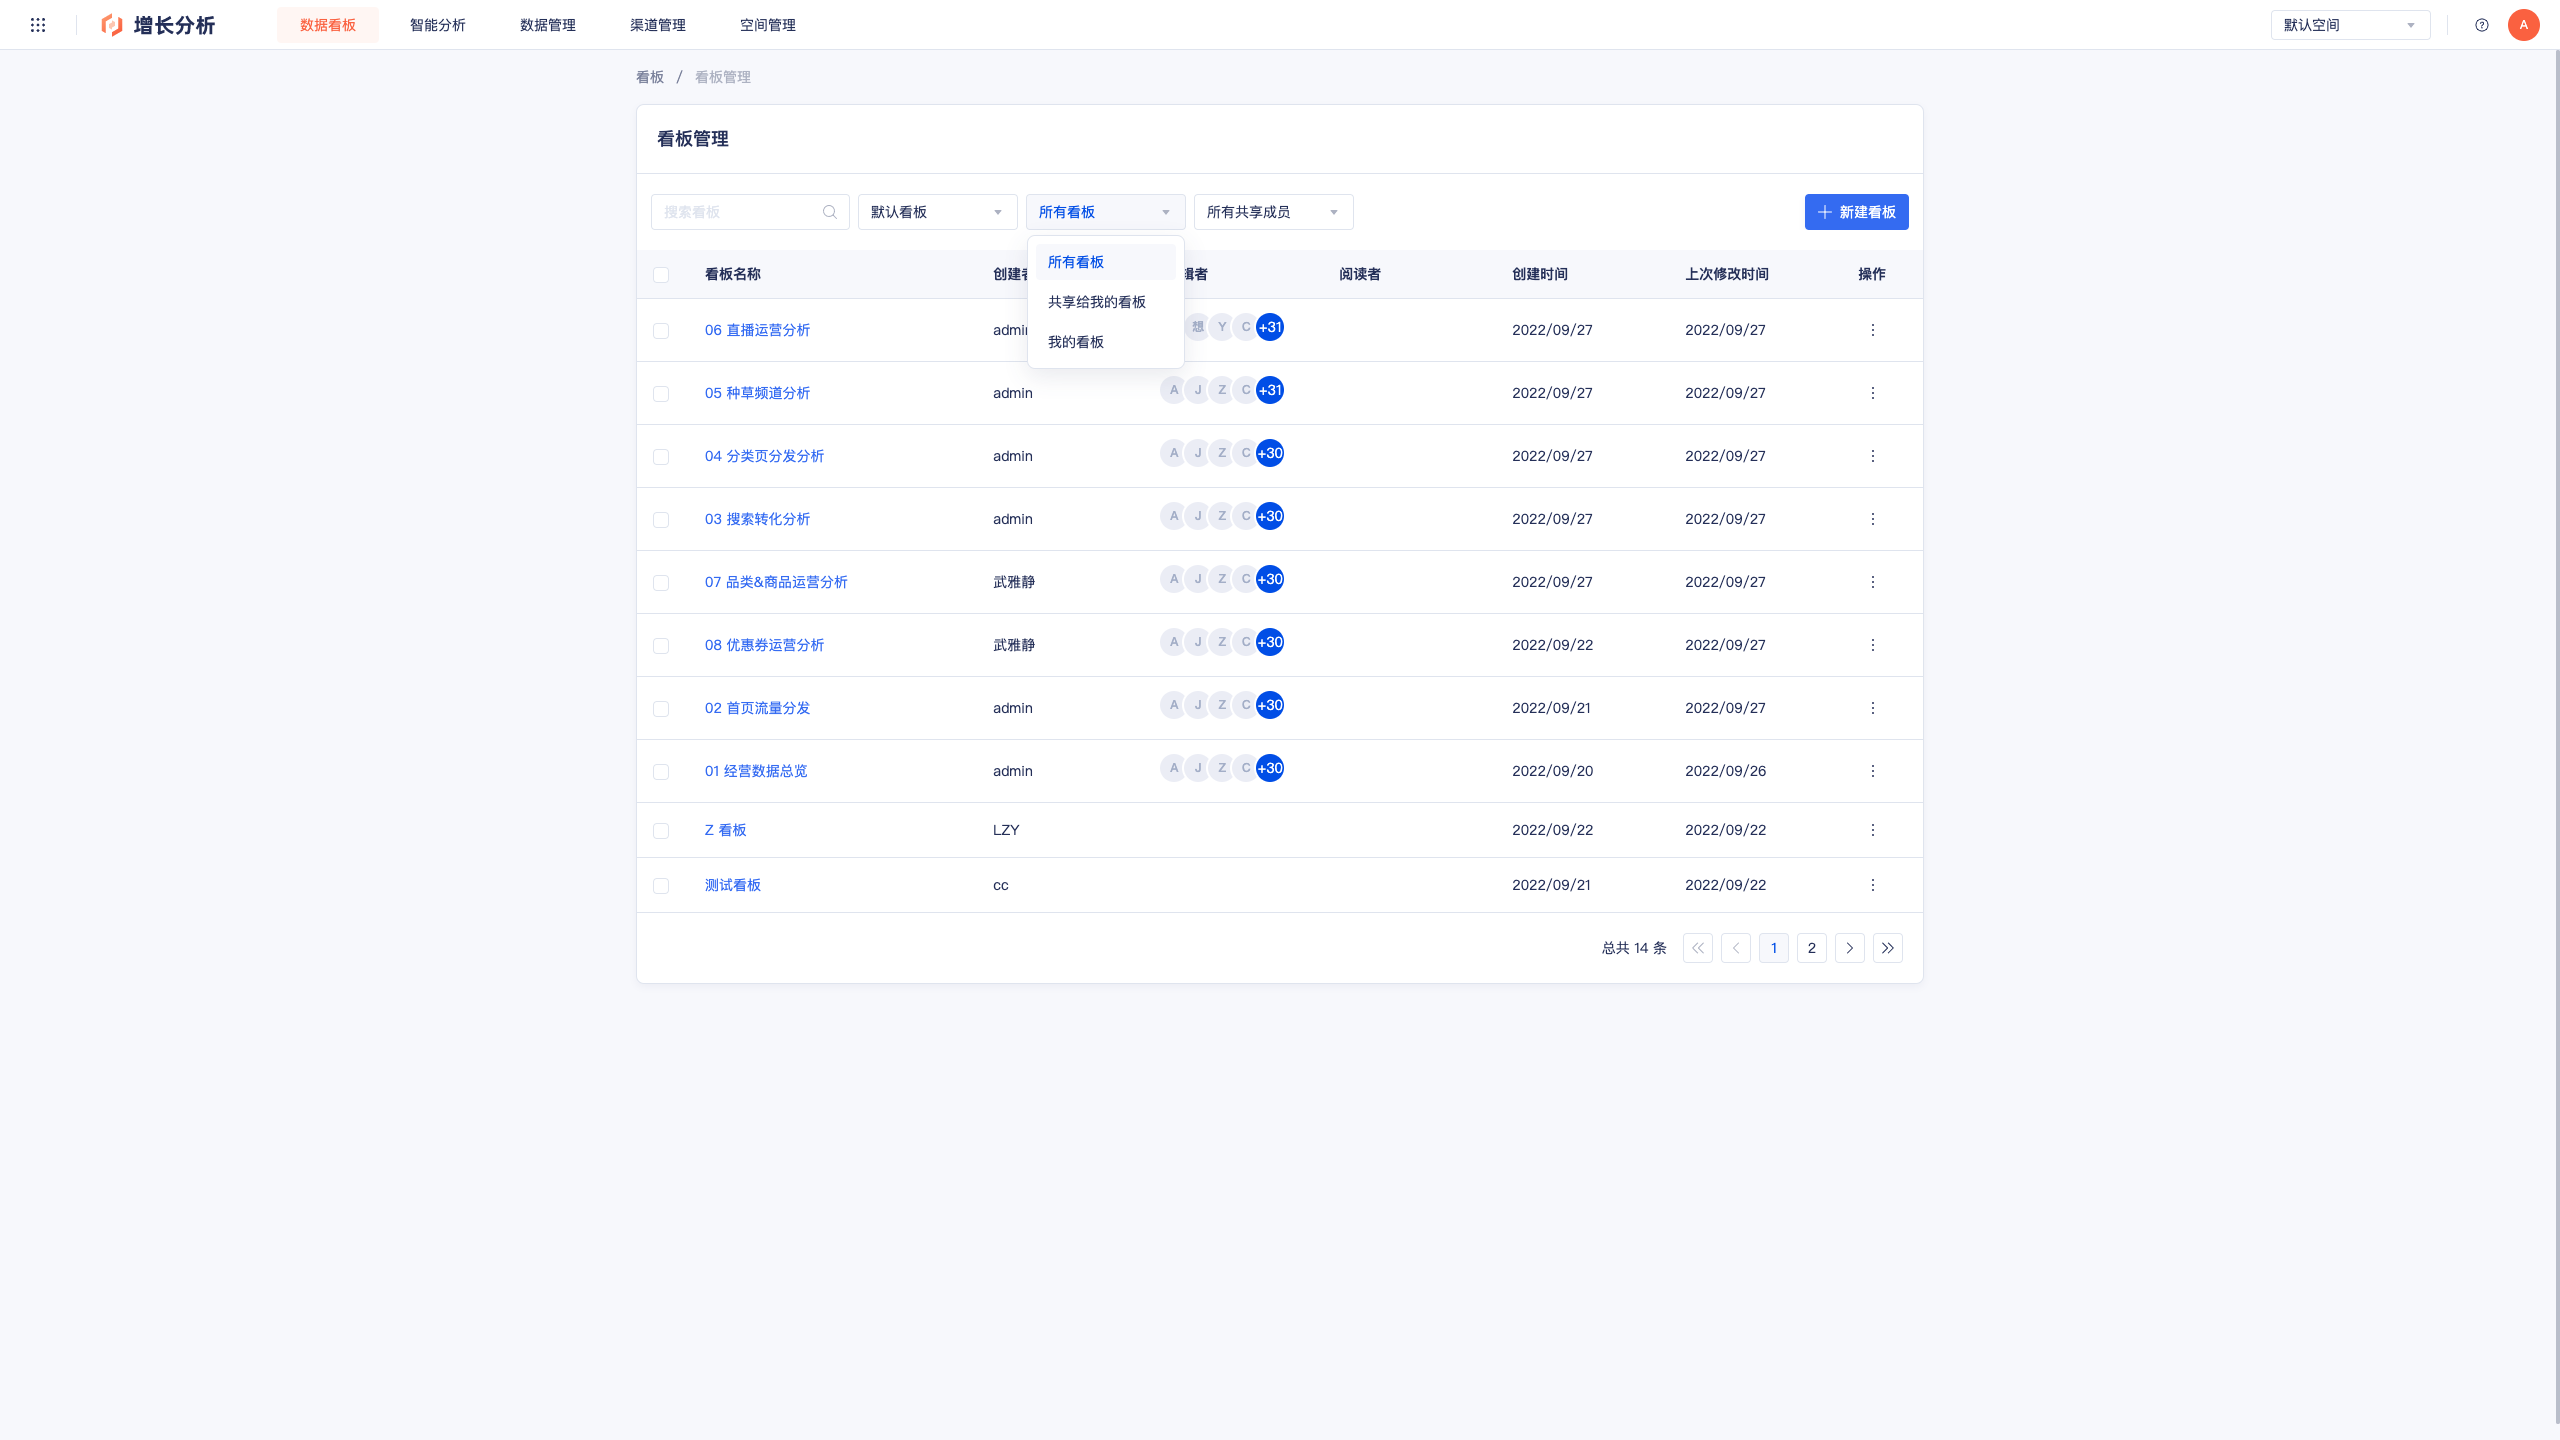
Task: Click avatar Y in 06 直播运营分析 row
Action: pos(1222,327)
